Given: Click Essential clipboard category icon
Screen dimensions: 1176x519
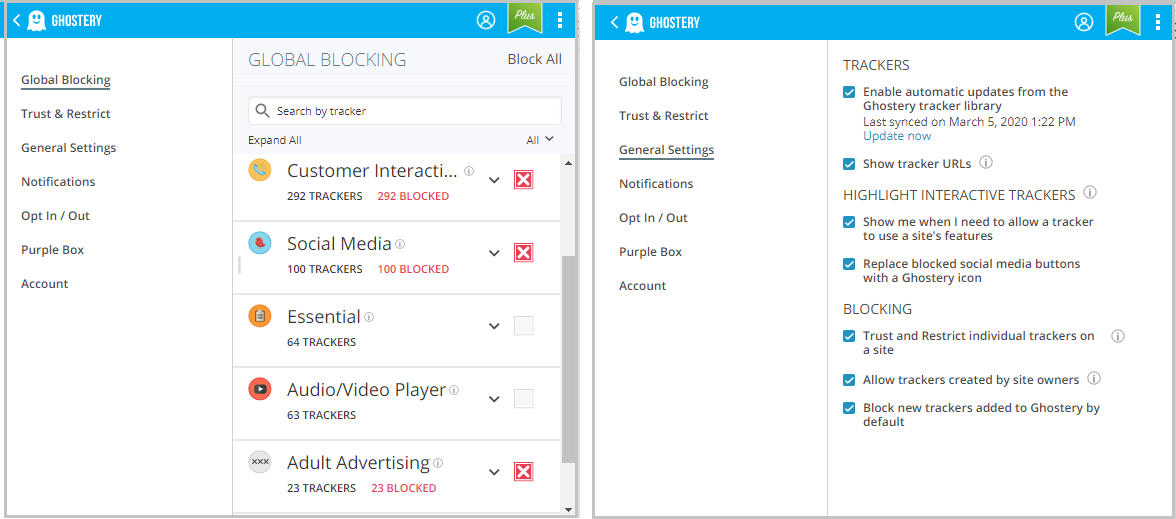Looking at the screenshot, I should (260, 316).
